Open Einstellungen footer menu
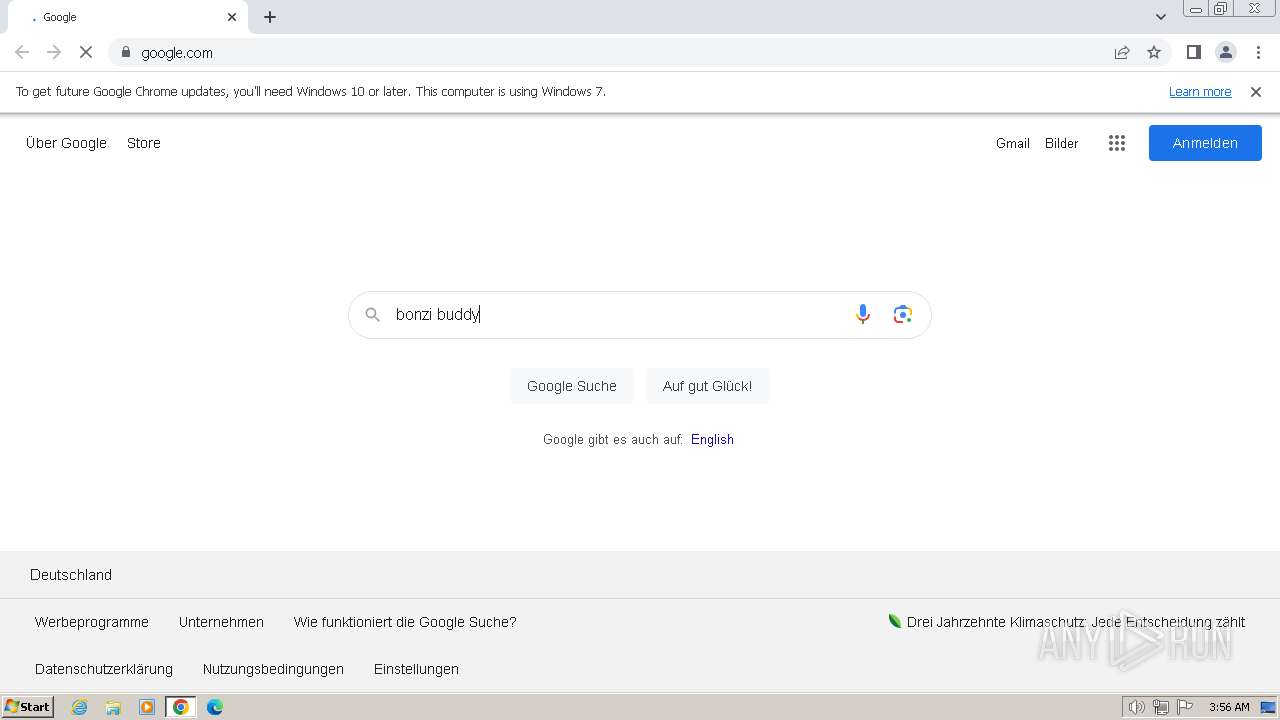Screen dimensions: 1280x720 416,669
